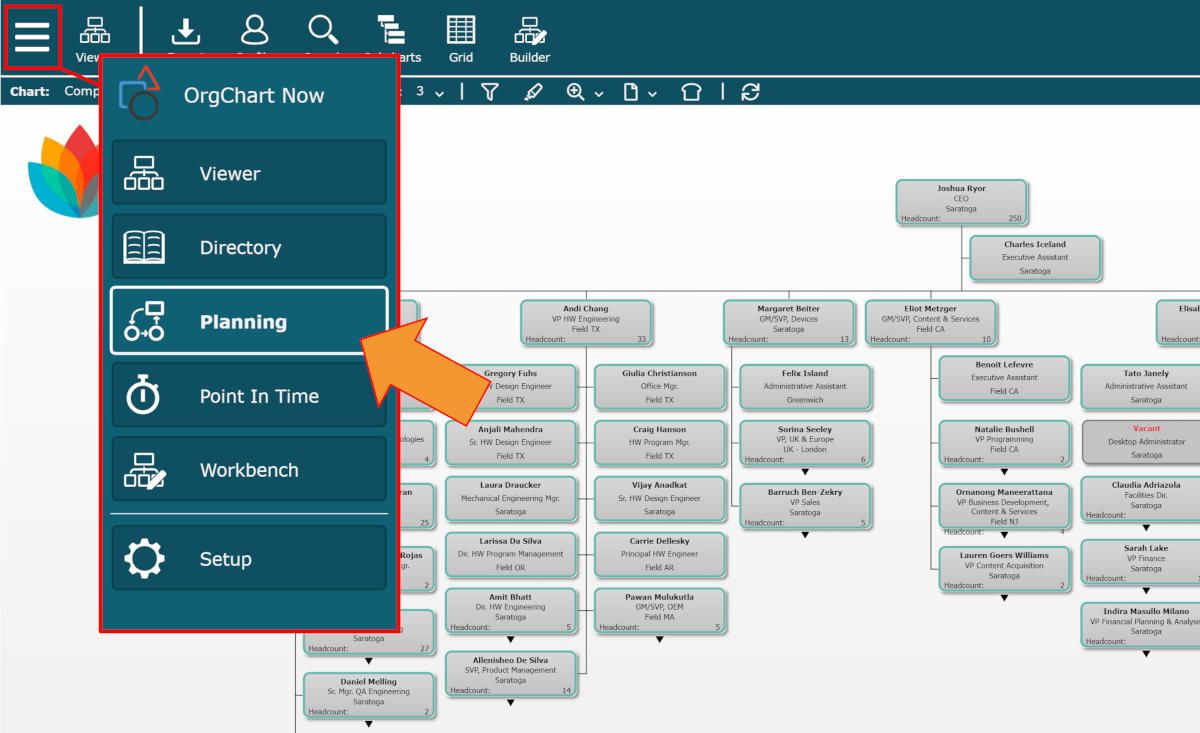The width and height of the screenshot is (1200, 733).
Task: Open the Builder tool
Action: click(529, 38)
